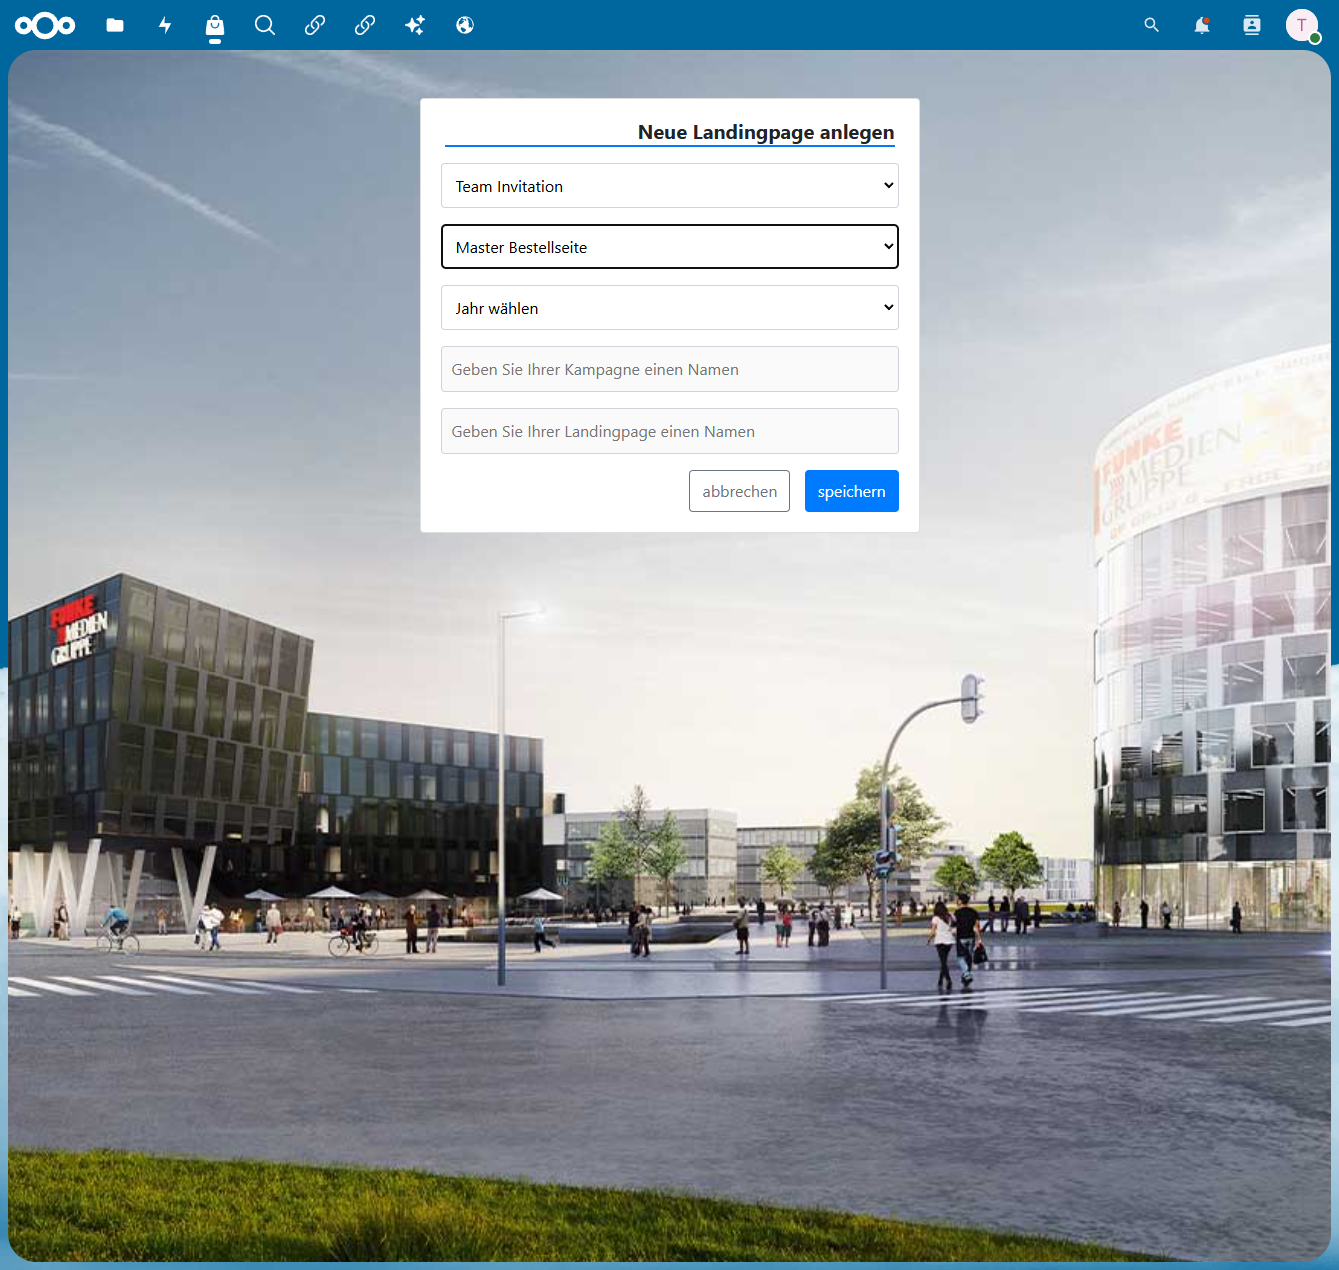Focus the Kampagne name input field
This screenshot has width=1339, height=1270.
670,369
